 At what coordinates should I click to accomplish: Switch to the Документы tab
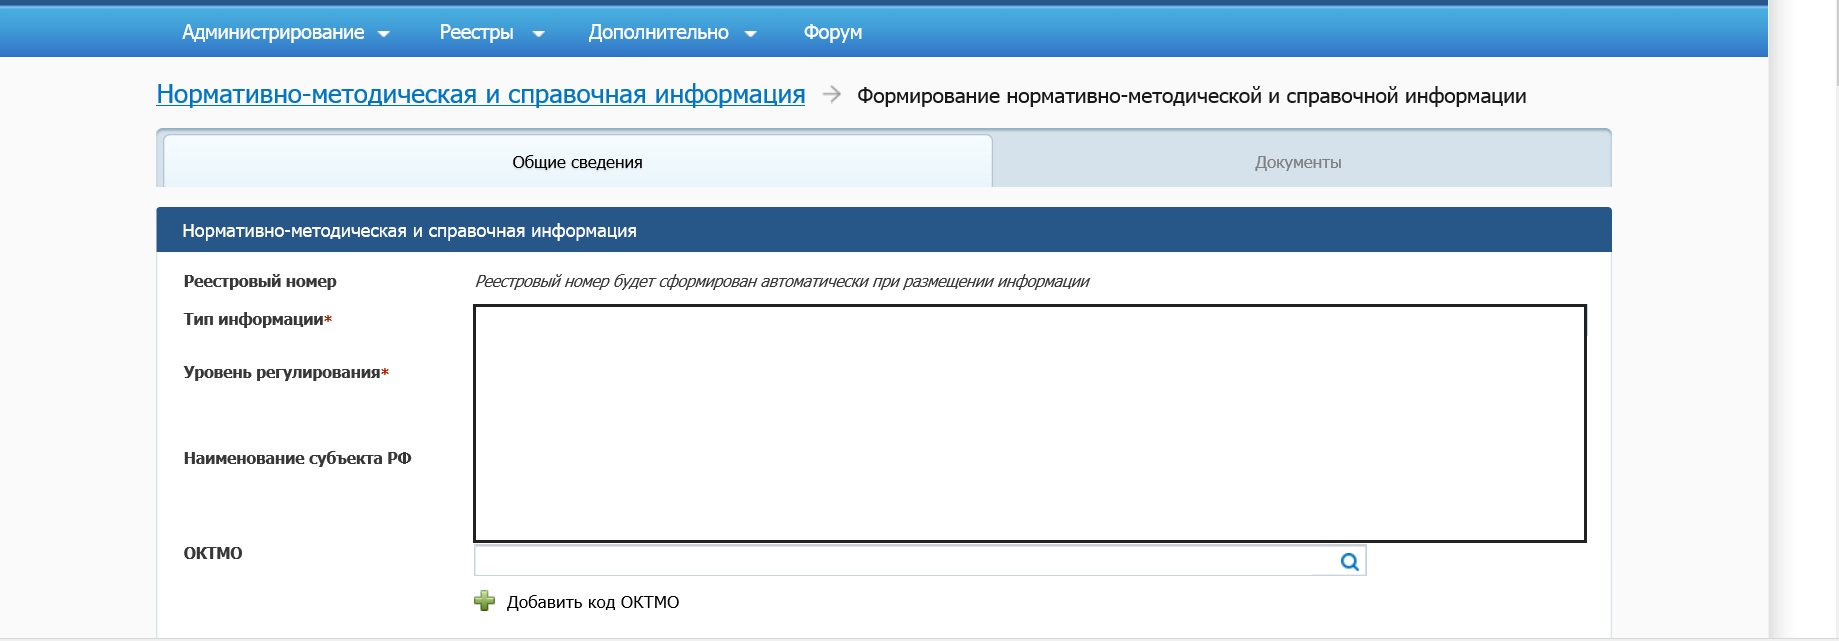(1297, 162)
